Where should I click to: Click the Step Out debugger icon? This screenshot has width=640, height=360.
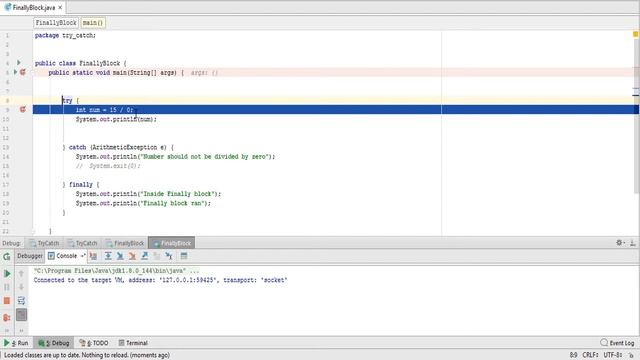[x=144, y=256]
